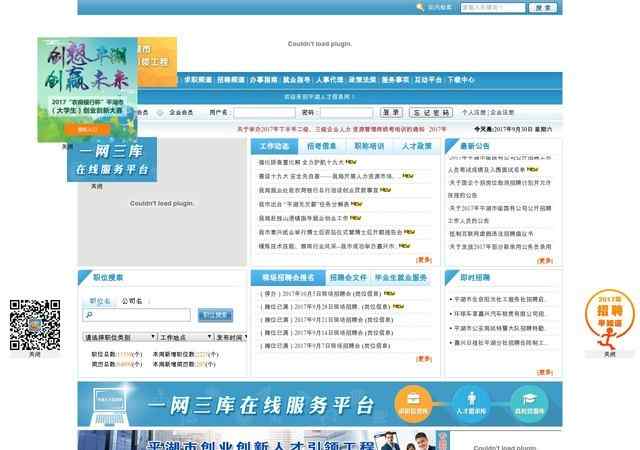Click the 职位搜索 search button
This screenshot has width=640, height=450.
pyautogui.click(x=215, y=315)
